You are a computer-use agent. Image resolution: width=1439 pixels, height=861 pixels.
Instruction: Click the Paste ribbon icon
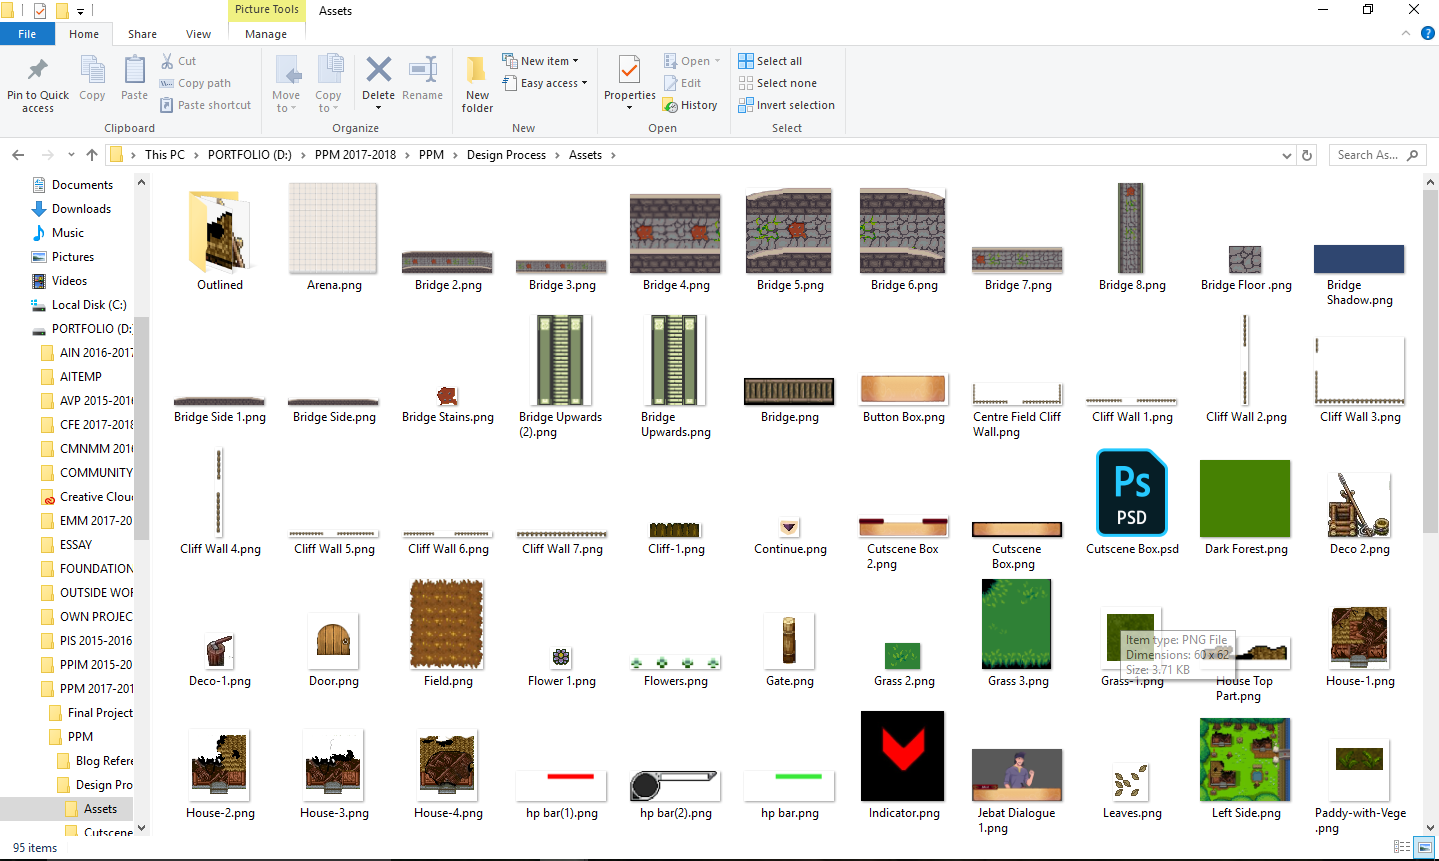134,71
